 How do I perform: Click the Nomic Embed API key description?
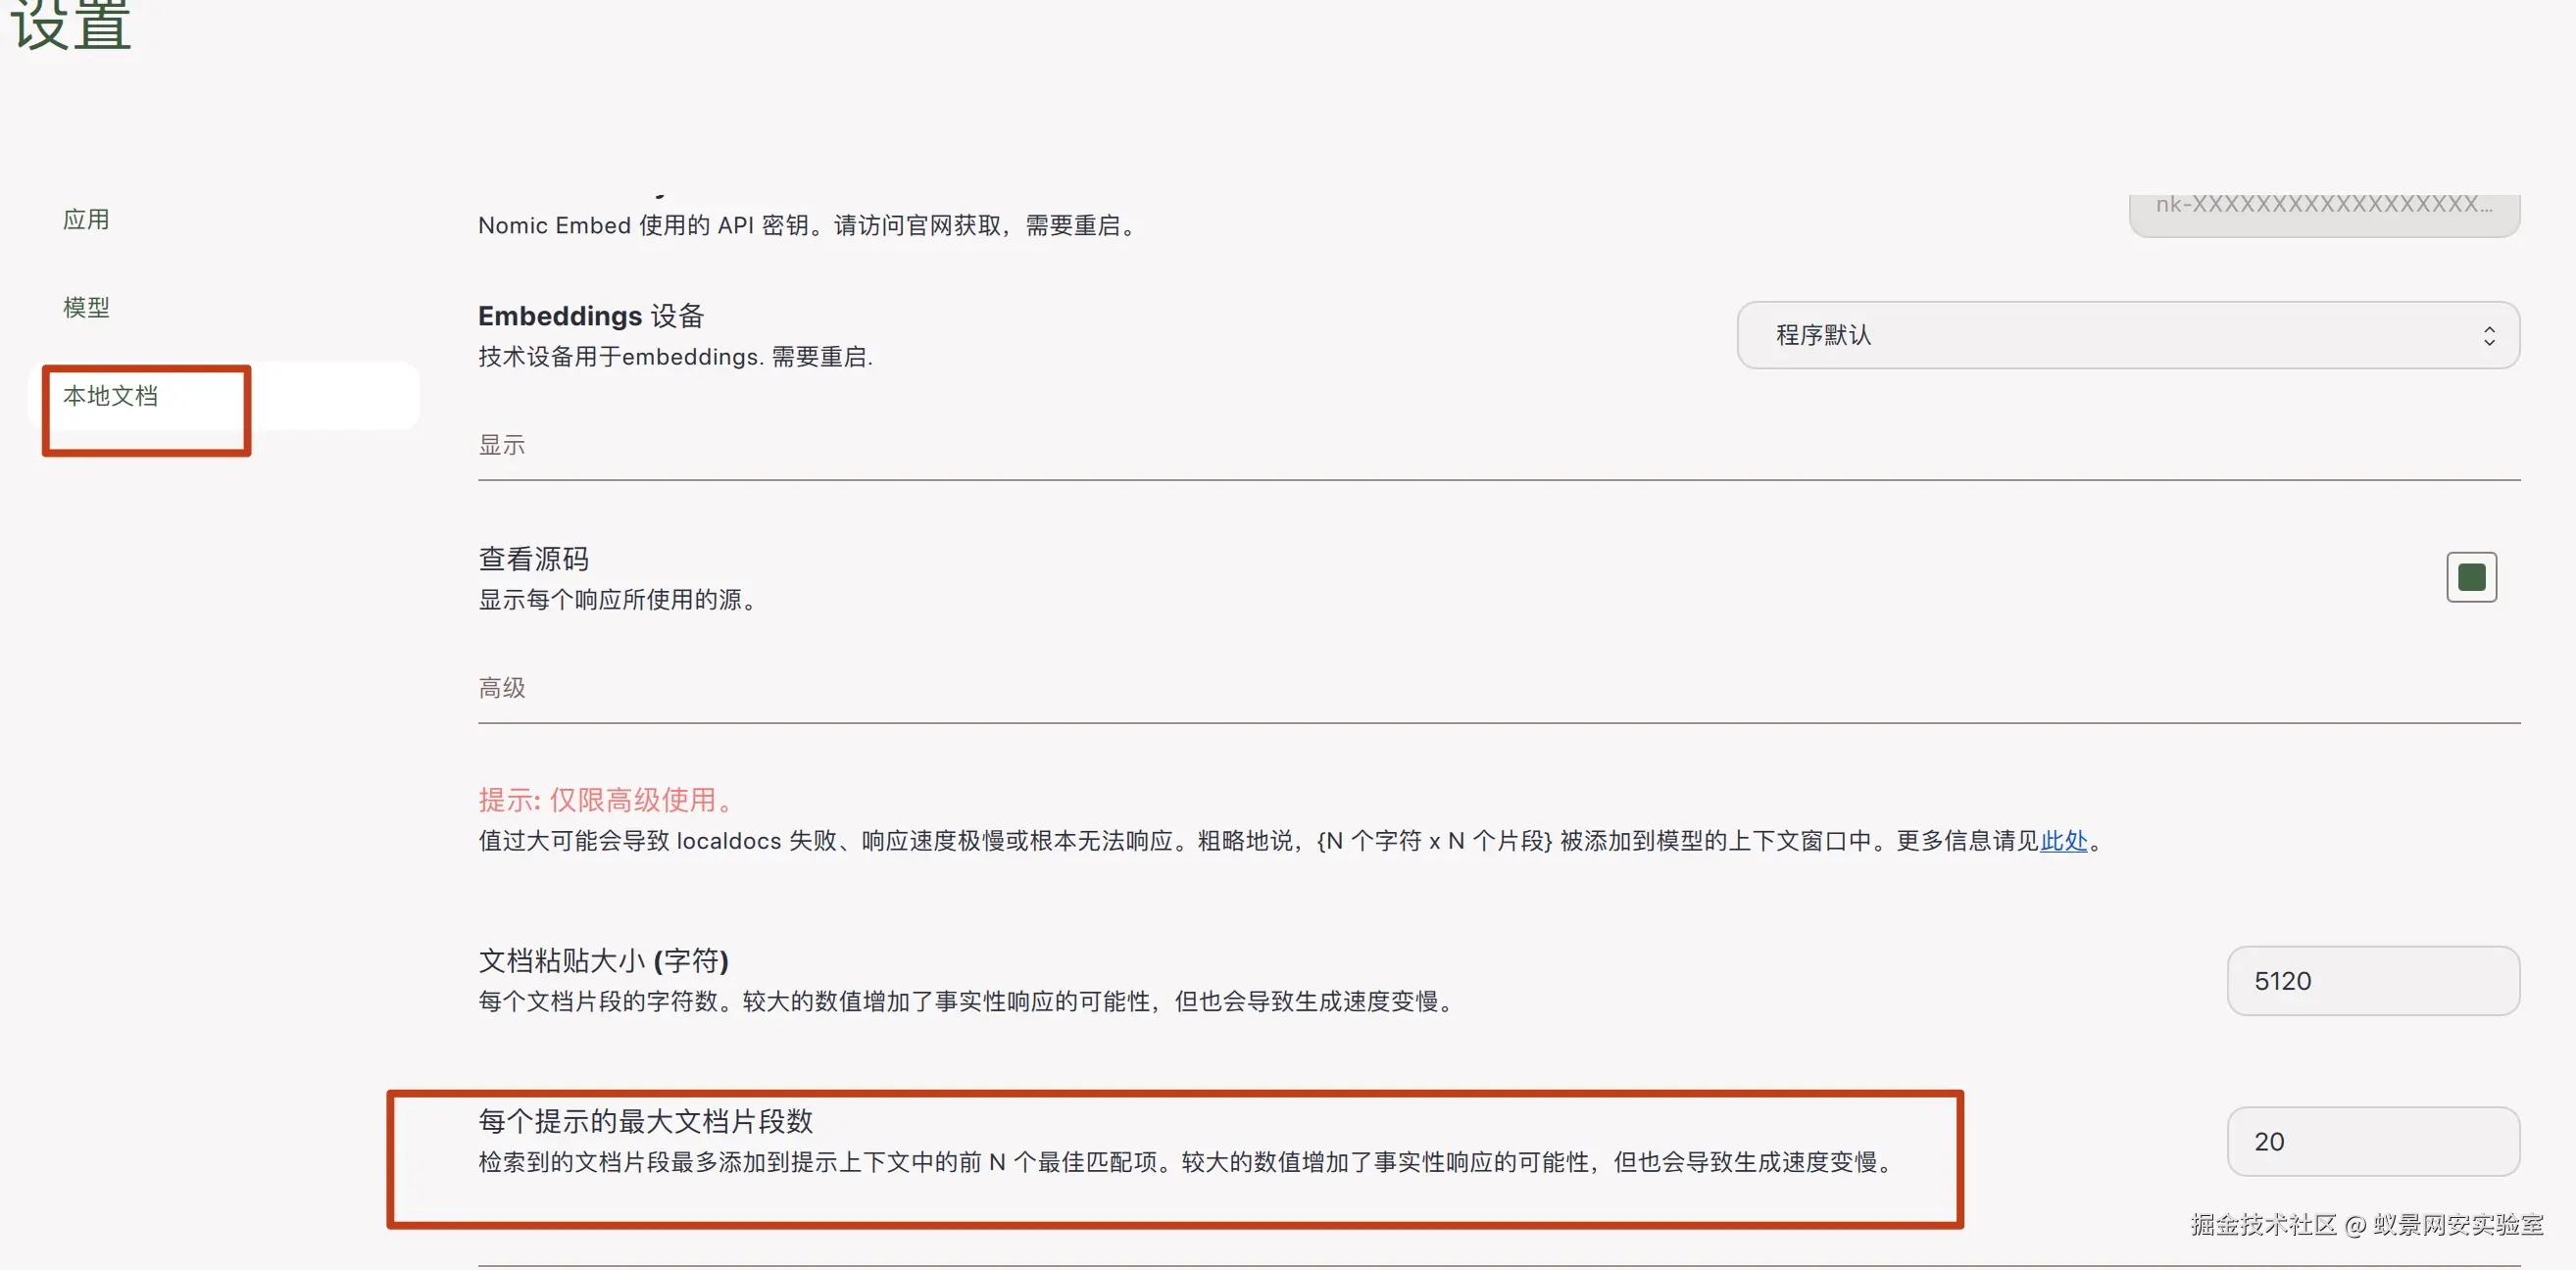point(807,226)
